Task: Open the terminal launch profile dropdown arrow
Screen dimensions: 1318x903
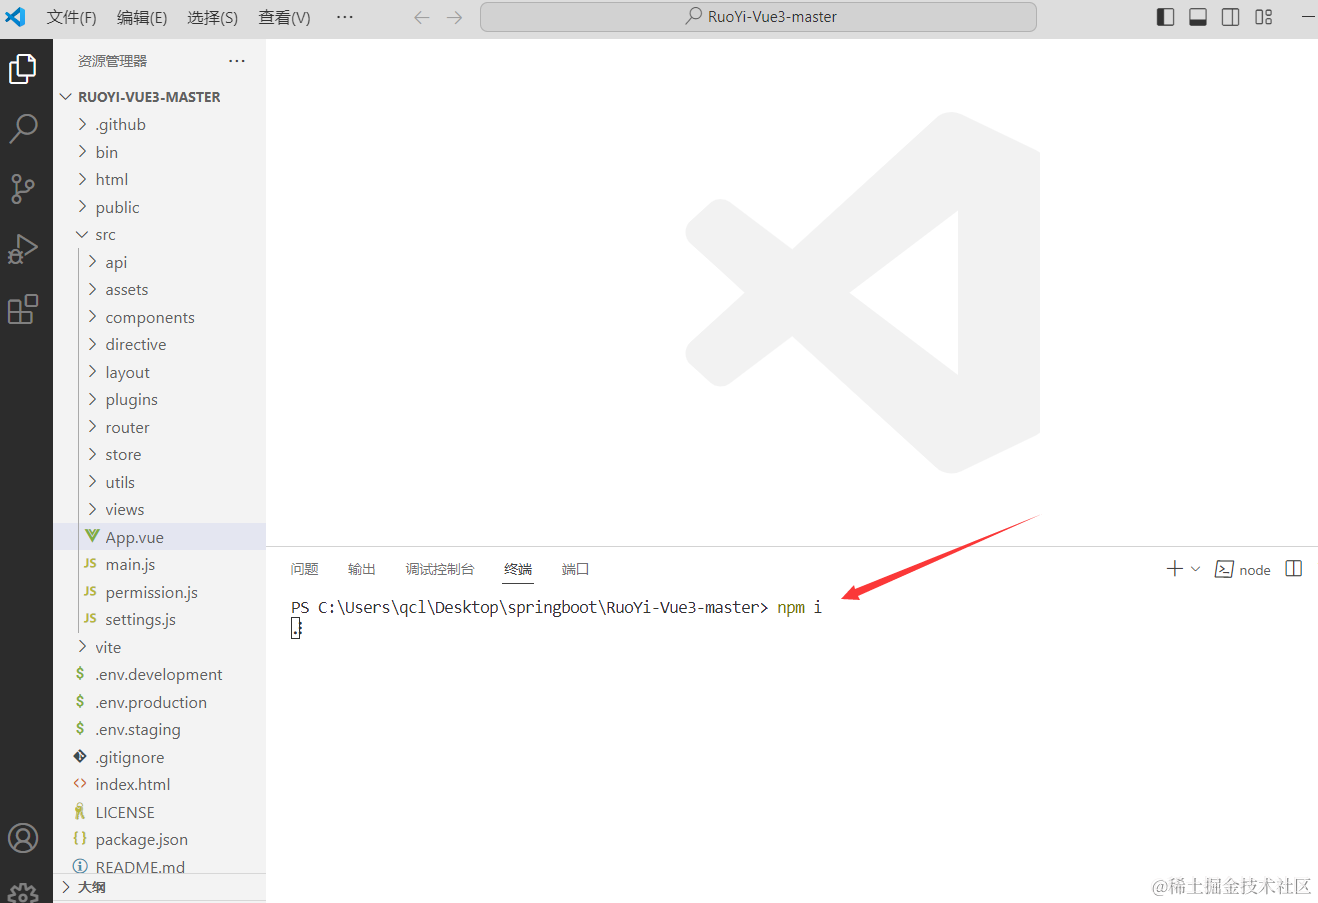Action: 1195,569
